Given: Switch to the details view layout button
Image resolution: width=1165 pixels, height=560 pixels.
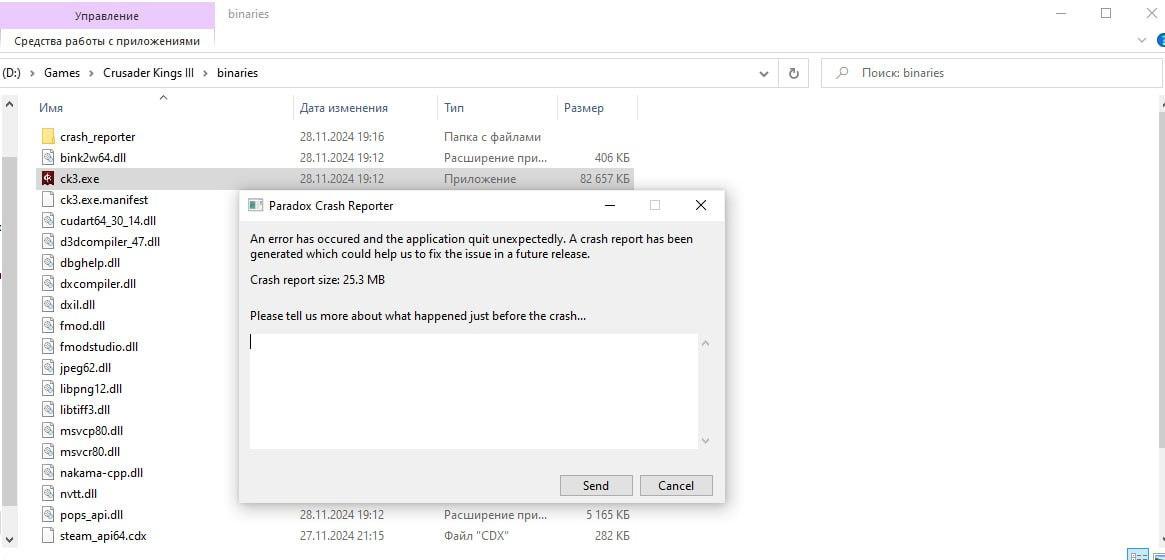Looking at the screenshot, I should (x=1138, y=555).
